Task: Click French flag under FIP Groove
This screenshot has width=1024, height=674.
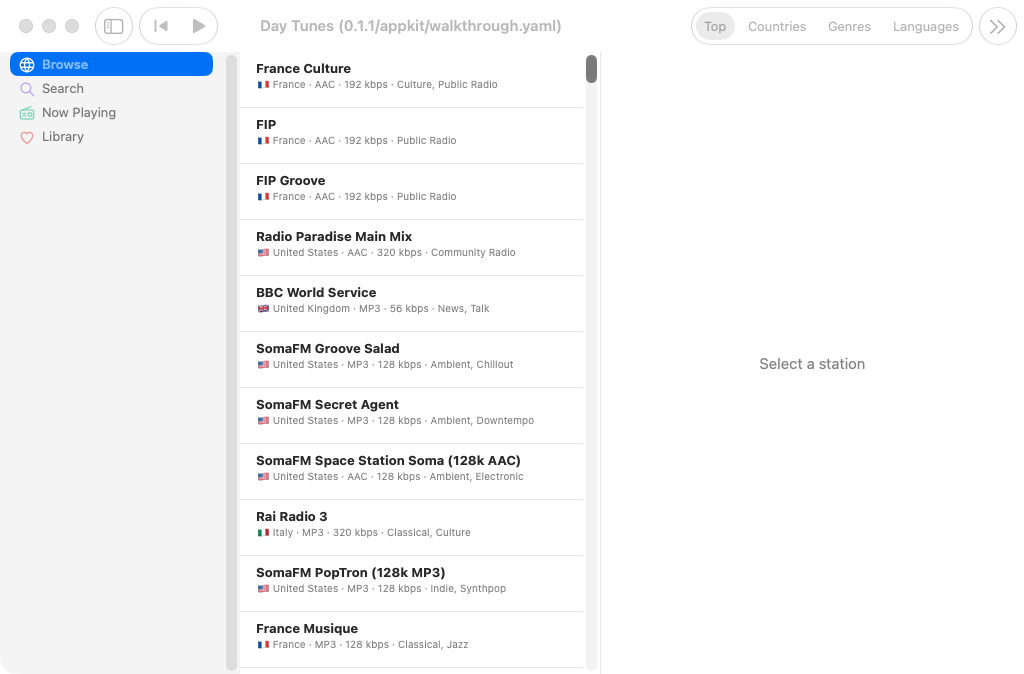Action: point(263,197)
